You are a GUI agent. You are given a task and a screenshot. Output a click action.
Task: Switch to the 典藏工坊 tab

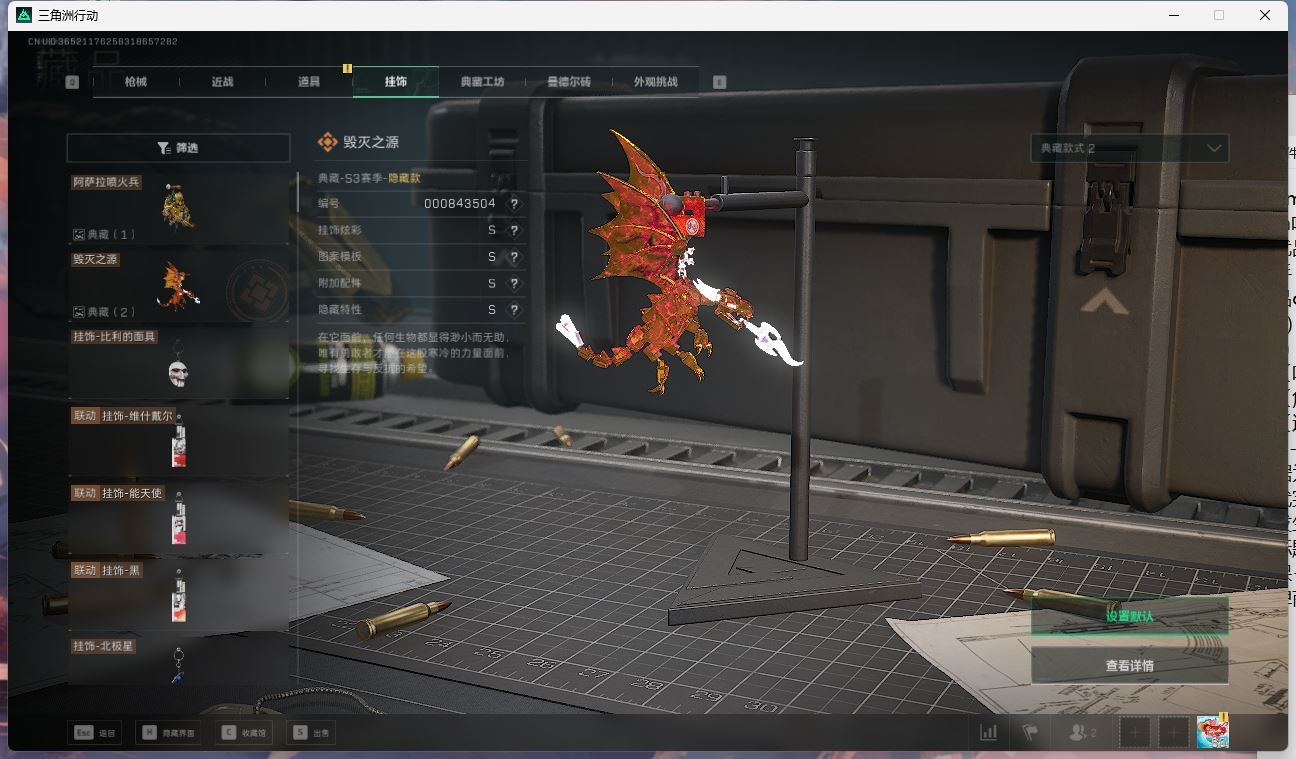[482, 82]
